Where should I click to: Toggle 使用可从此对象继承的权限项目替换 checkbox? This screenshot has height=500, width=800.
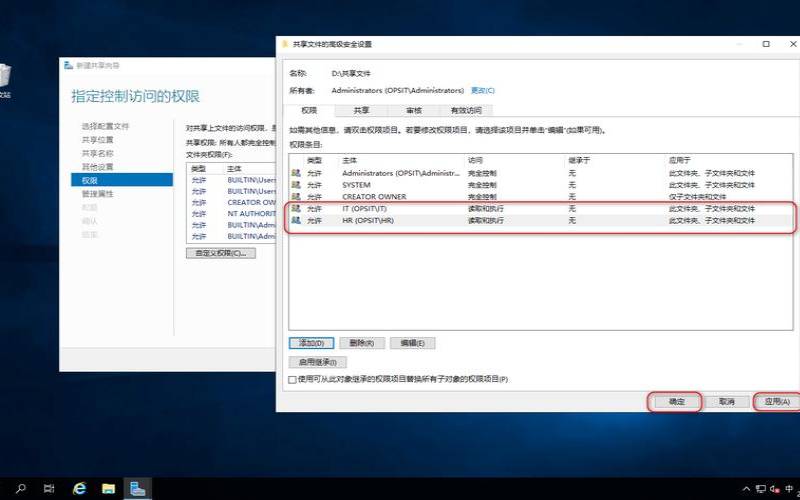[x=292, y=380]
